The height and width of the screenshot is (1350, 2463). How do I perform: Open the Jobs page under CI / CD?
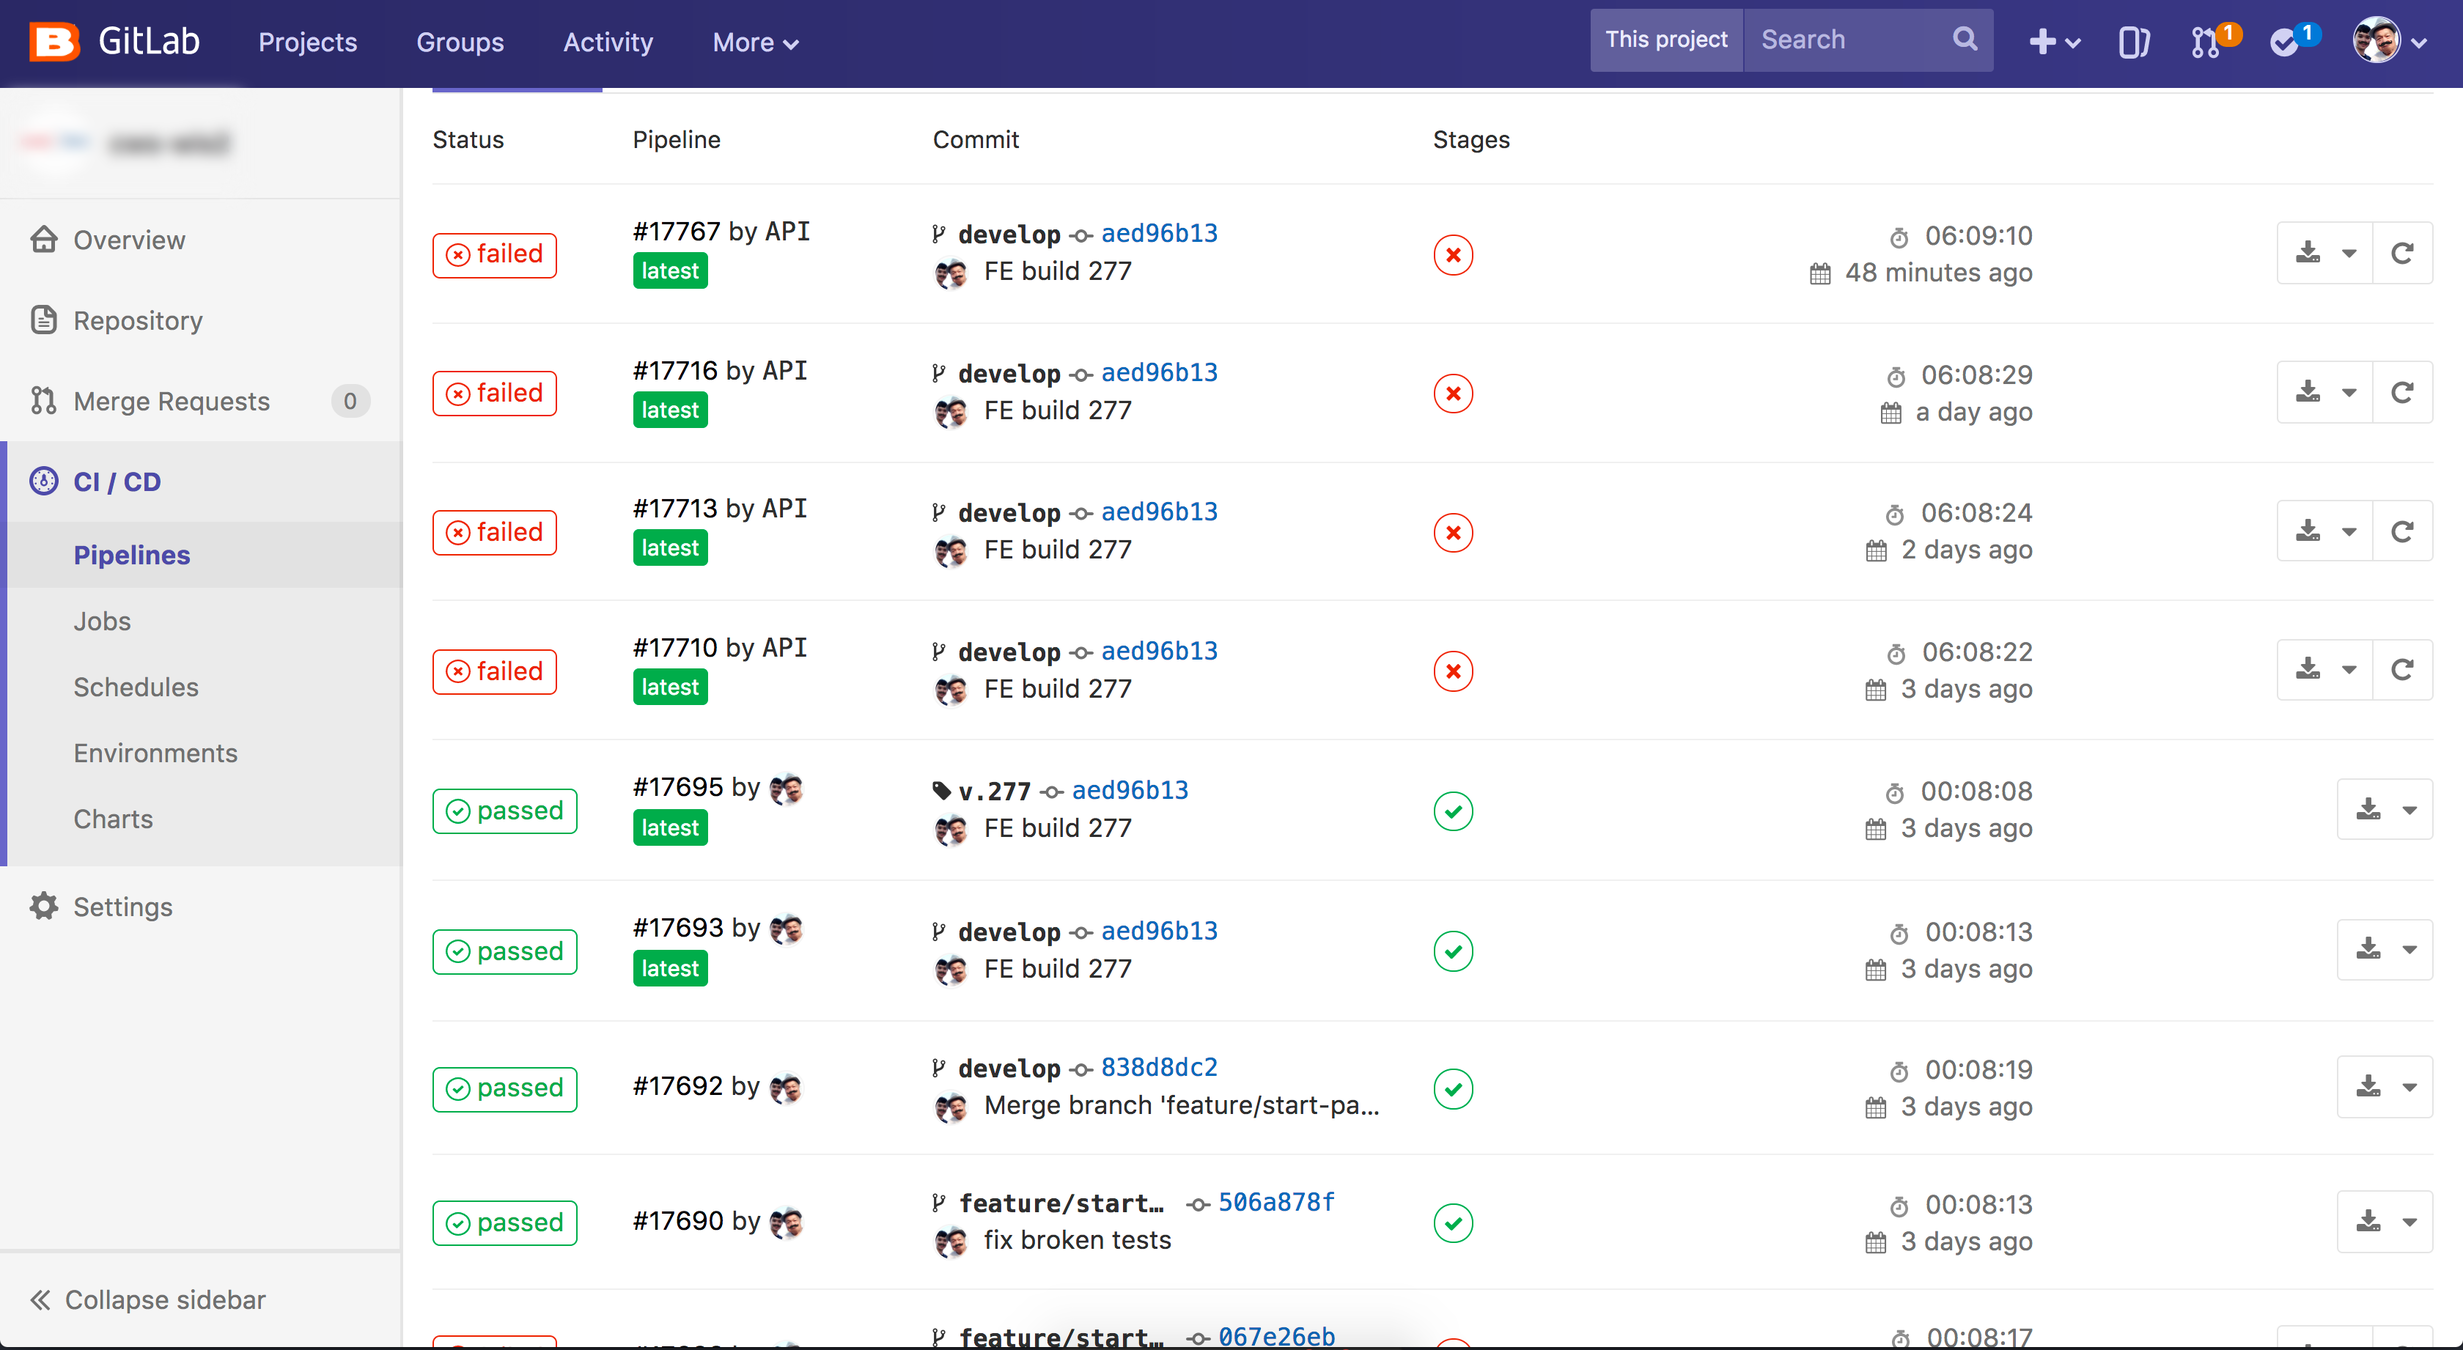[x=102, y=621]
